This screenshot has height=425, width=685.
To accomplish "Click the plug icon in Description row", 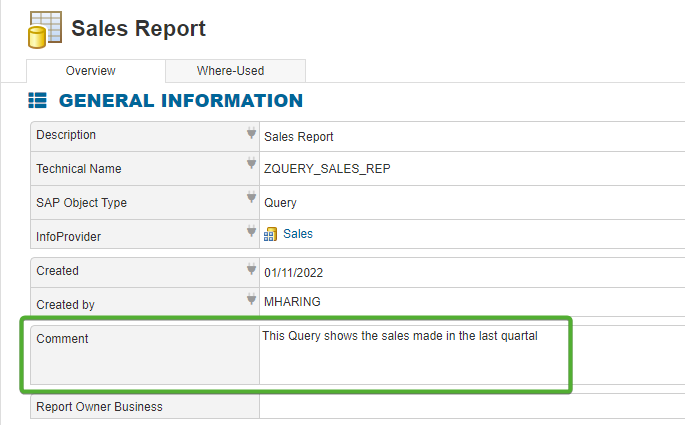I will click(251, 133).
